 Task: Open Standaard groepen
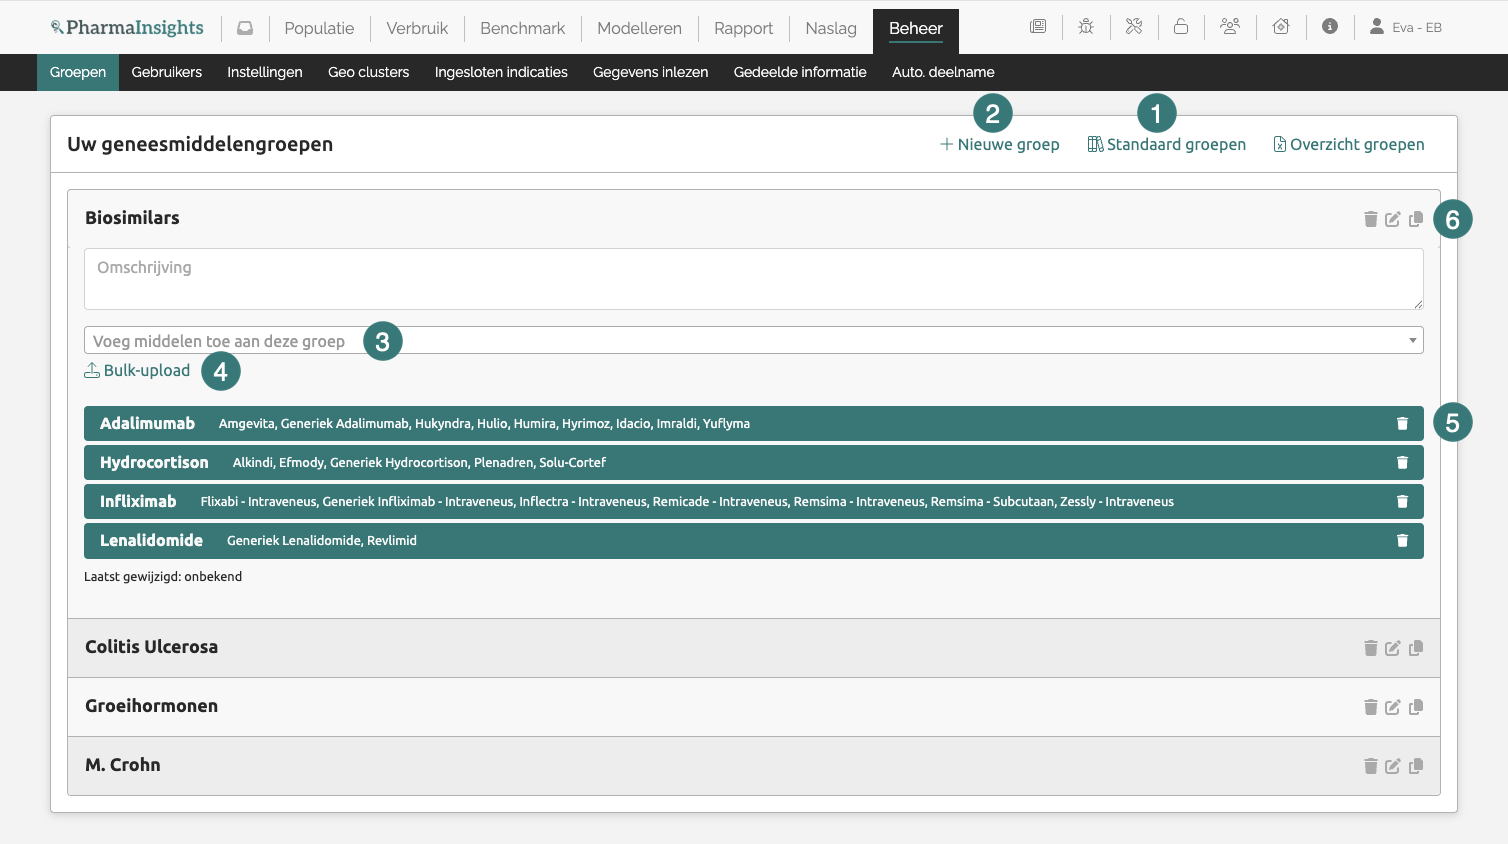pyautogui.click(x=1167, y=144)
